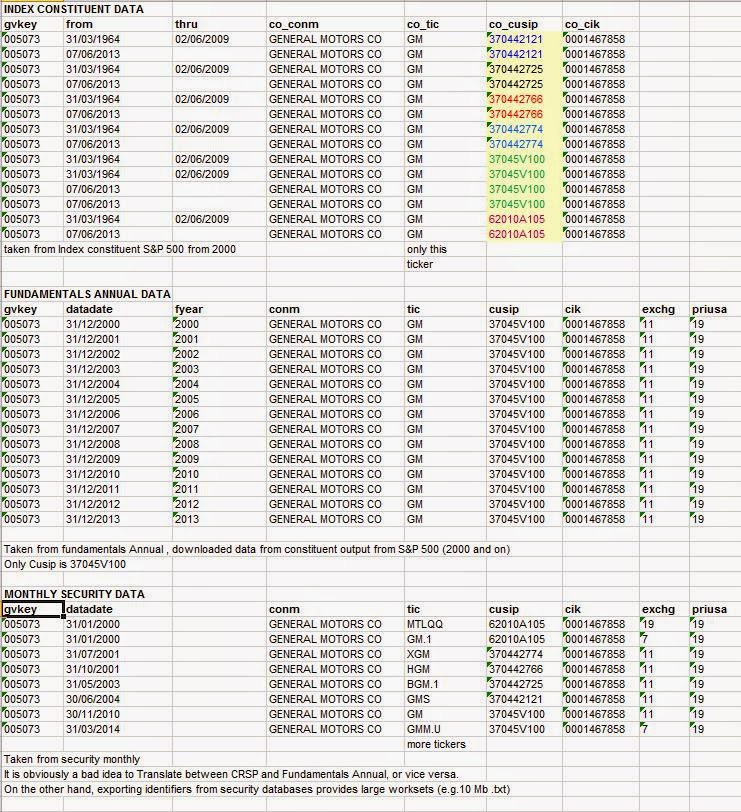Select cell with ticker MTLQQ
The width and height of the screenshot is (741, 812).
pyautogui.click(x=445, y=624)
